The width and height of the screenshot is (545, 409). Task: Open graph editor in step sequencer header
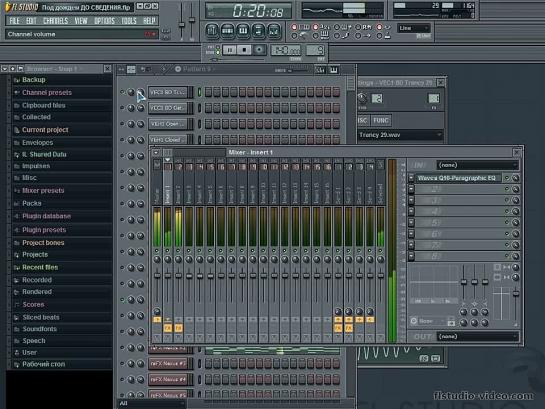[320, 70]
